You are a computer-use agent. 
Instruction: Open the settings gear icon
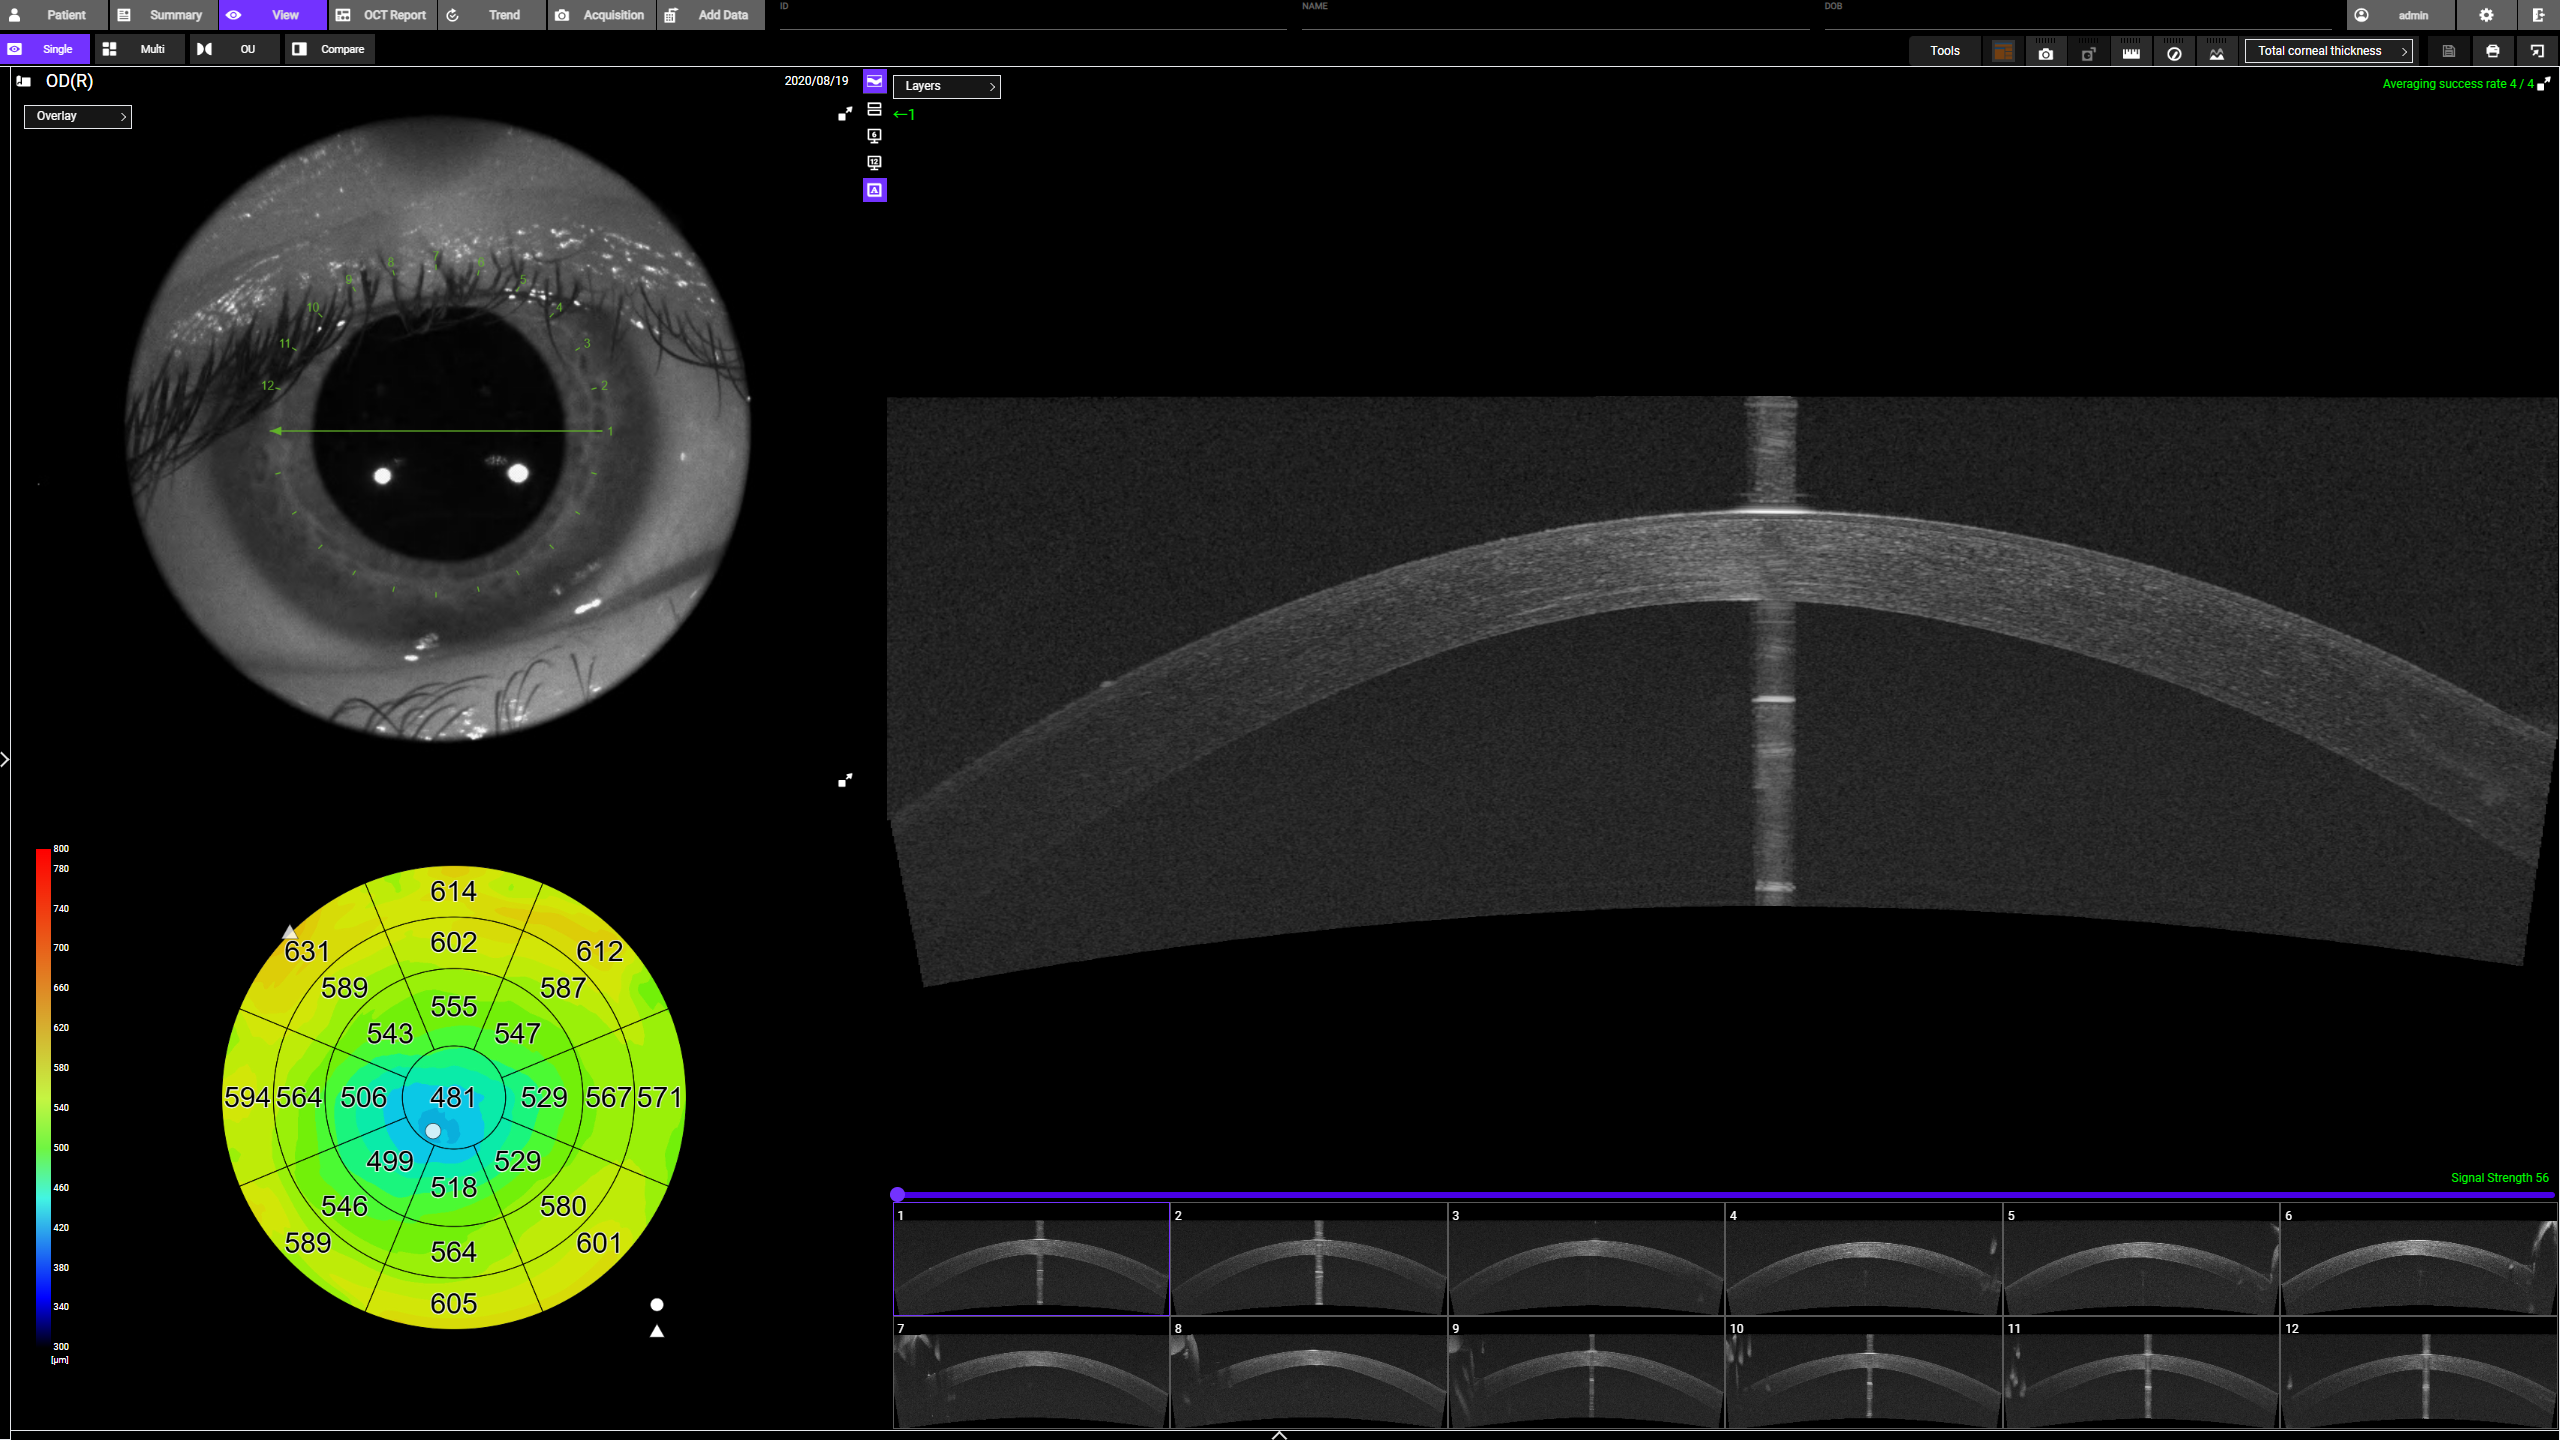point(2486,15)
